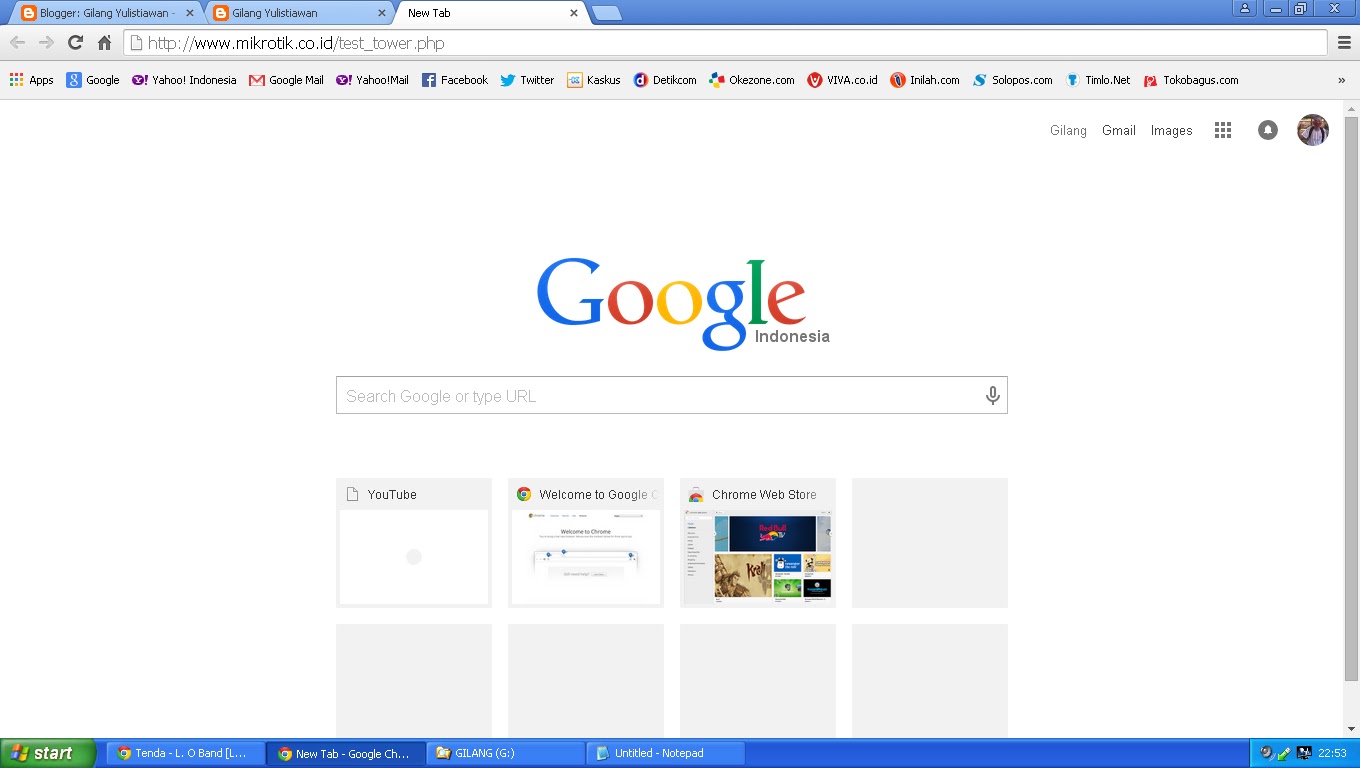Open the Google apps grid
The width and height of the screenshot is (1360, 768).
tap(1222, 130)
